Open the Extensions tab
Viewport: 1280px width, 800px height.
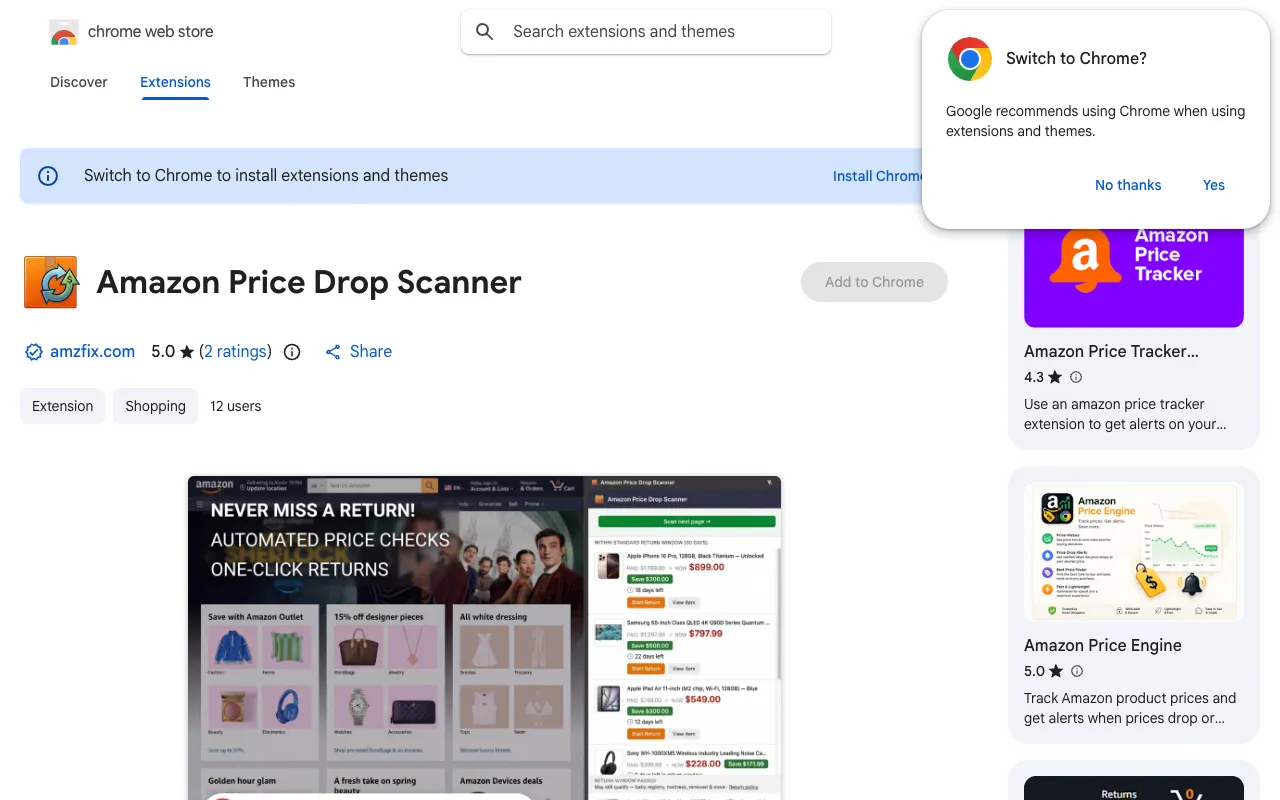(175, 82)
